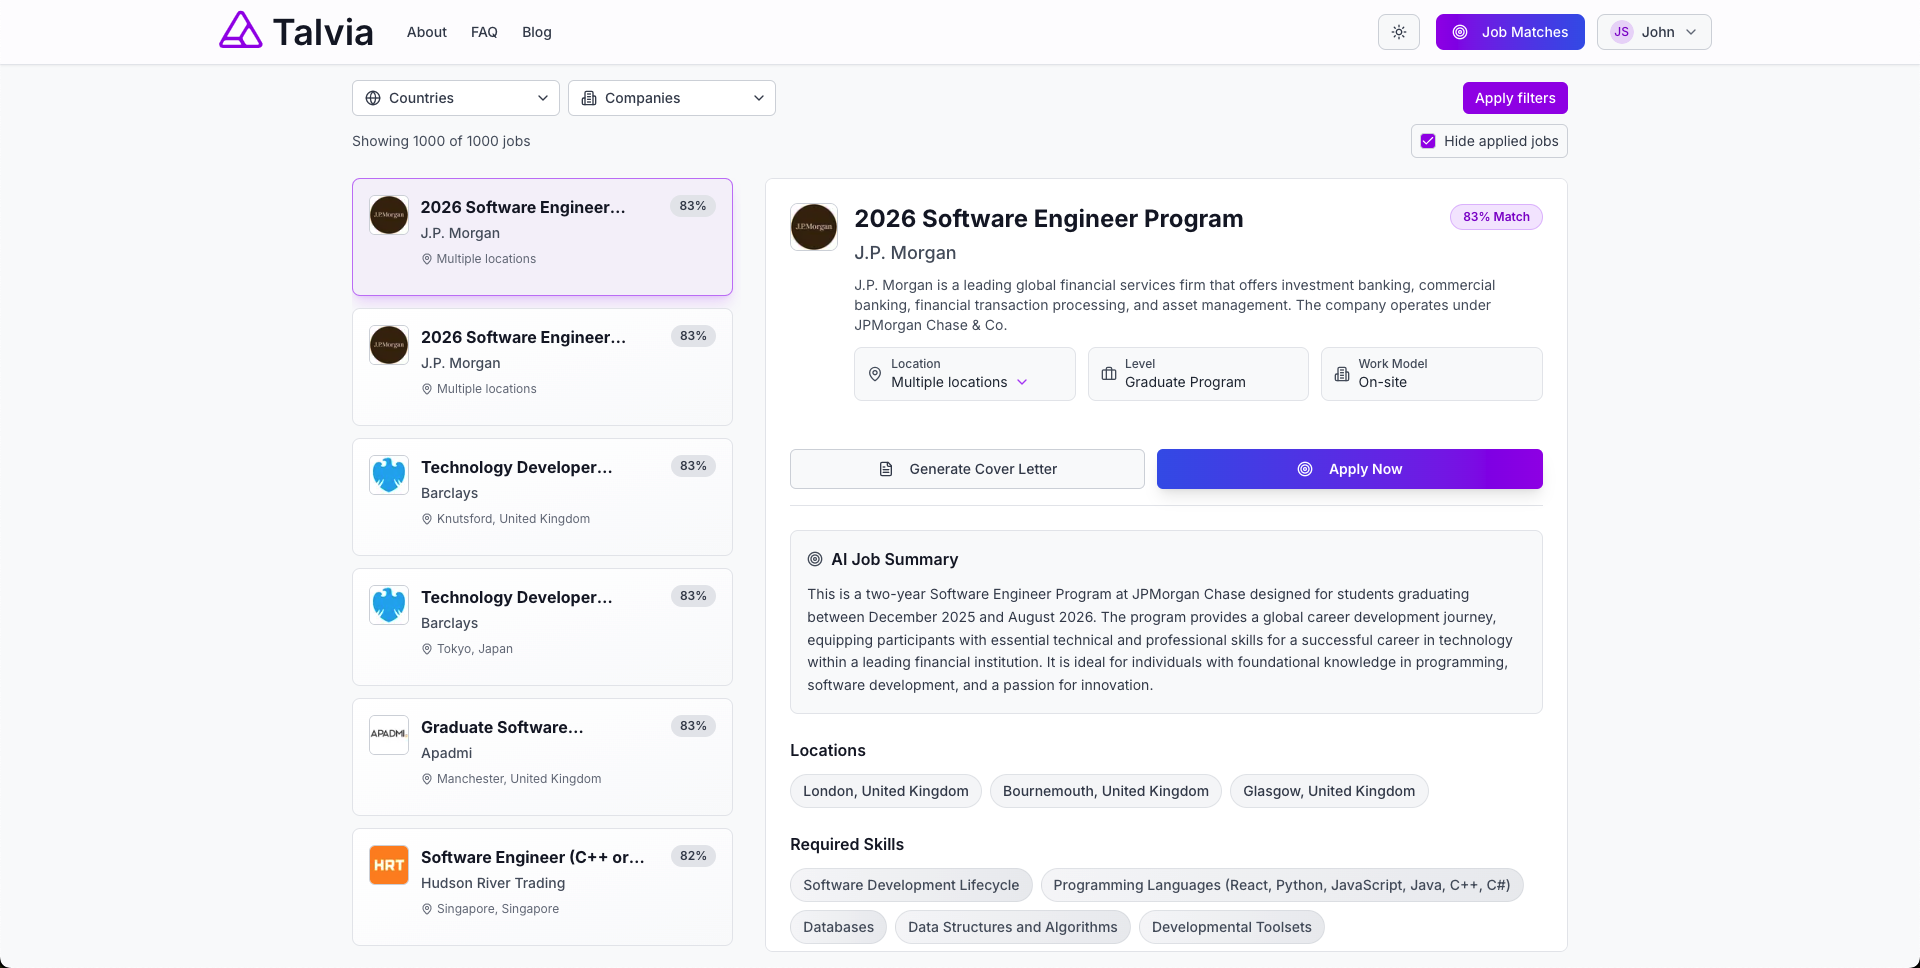Click the building icon beside Work Model
This screenshot has height=968, width=1920.
pyautogui.click(x=1342, y=374)
